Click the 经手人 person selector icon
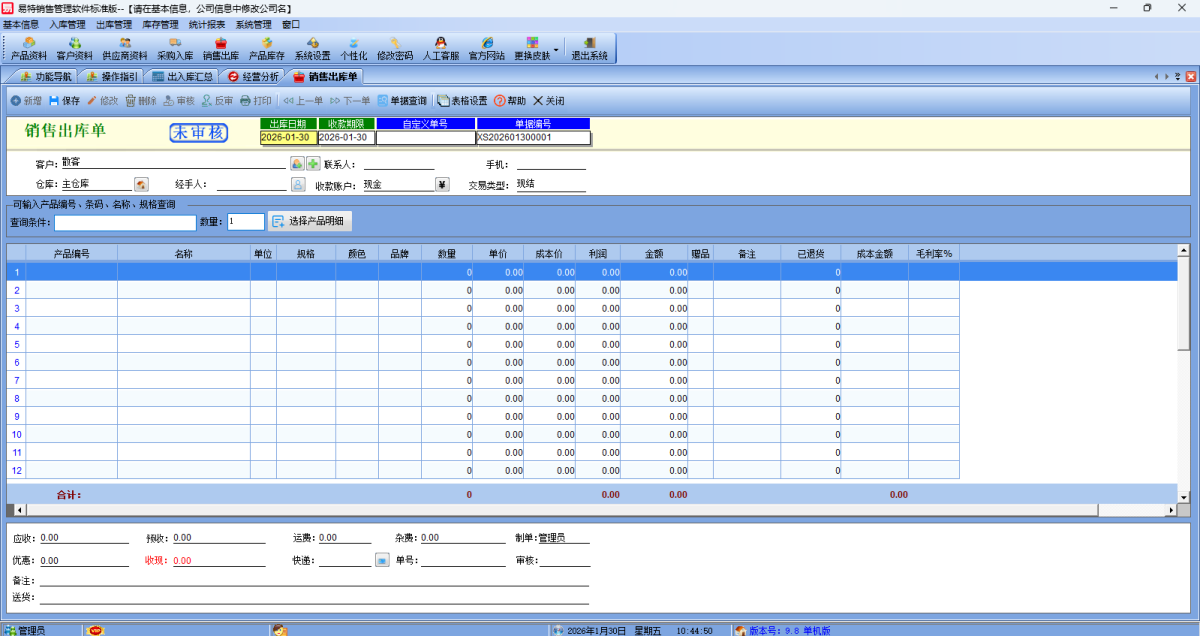This screenshot has width=1200, height=636. pyautogui.click(x=298, y=184)
